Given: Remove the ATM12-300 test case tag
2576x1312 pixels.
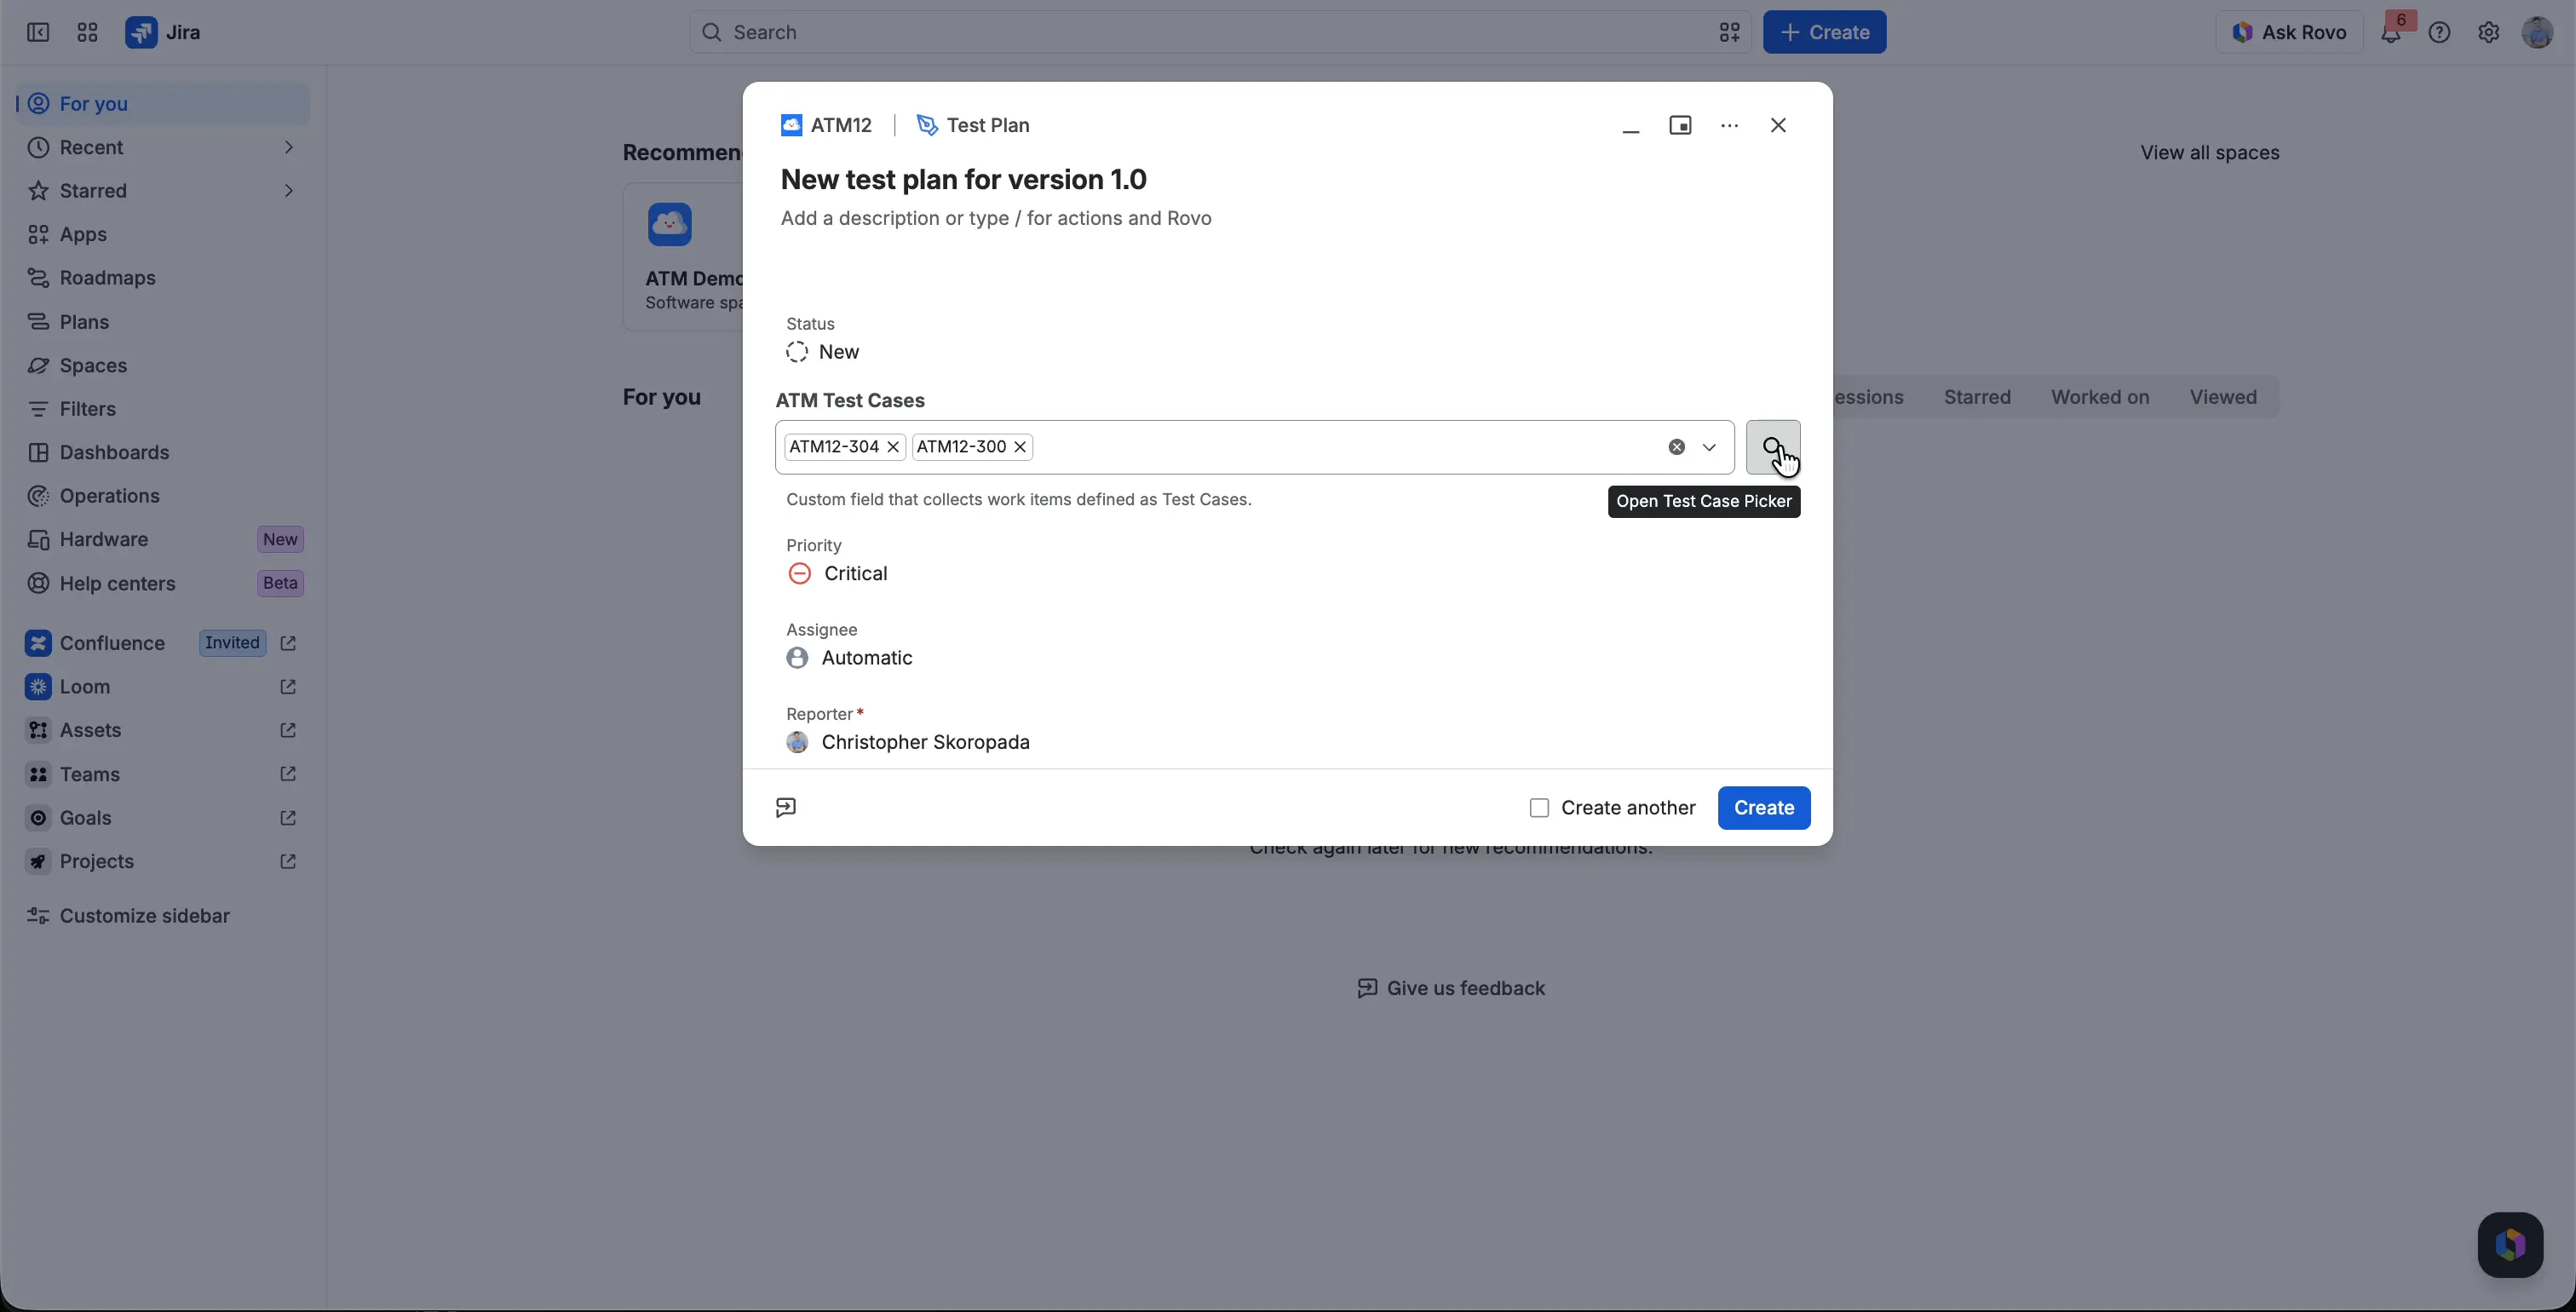Looking at the screenshot, I should tap(1020, 447).
